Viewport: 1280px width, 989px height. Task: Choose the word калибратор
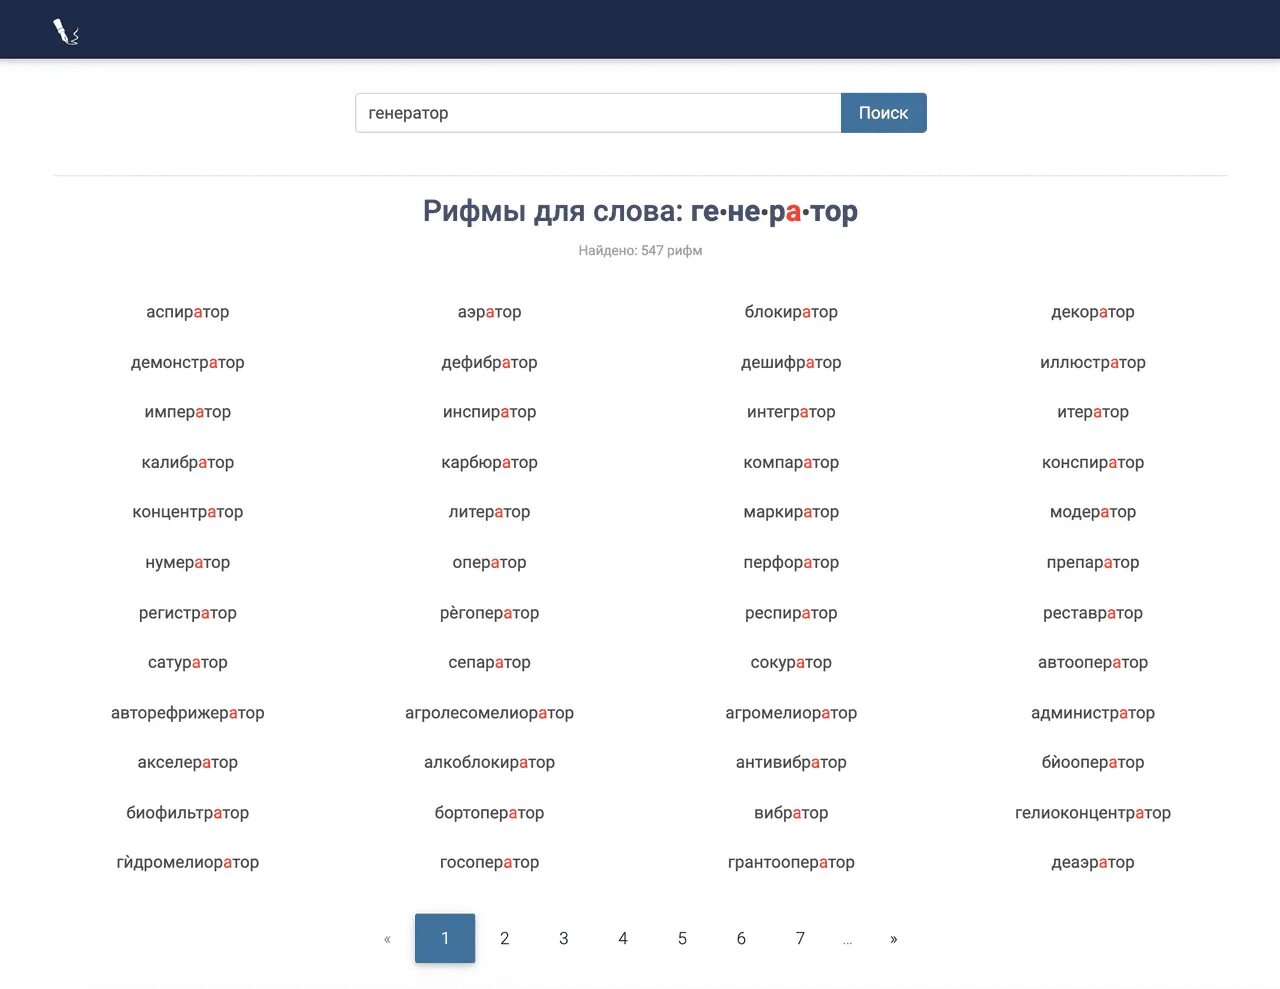[188, 462]
